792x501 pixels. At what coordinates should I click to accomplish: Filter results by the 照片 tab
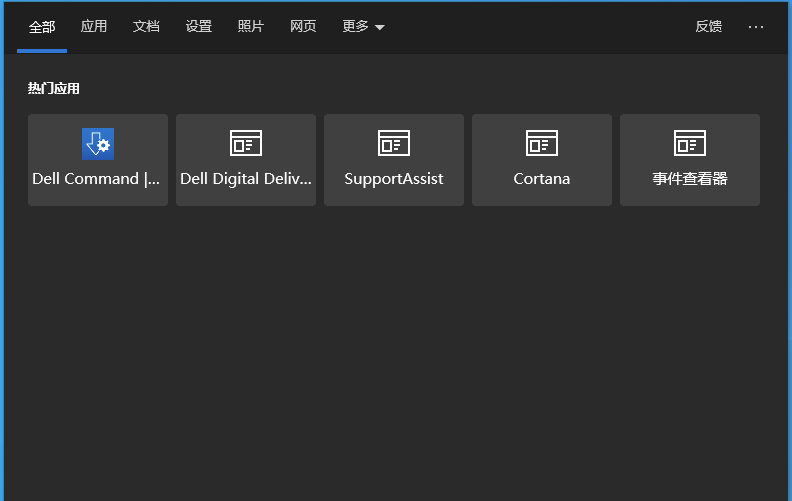pyautogui.click(x=251, y=26)
